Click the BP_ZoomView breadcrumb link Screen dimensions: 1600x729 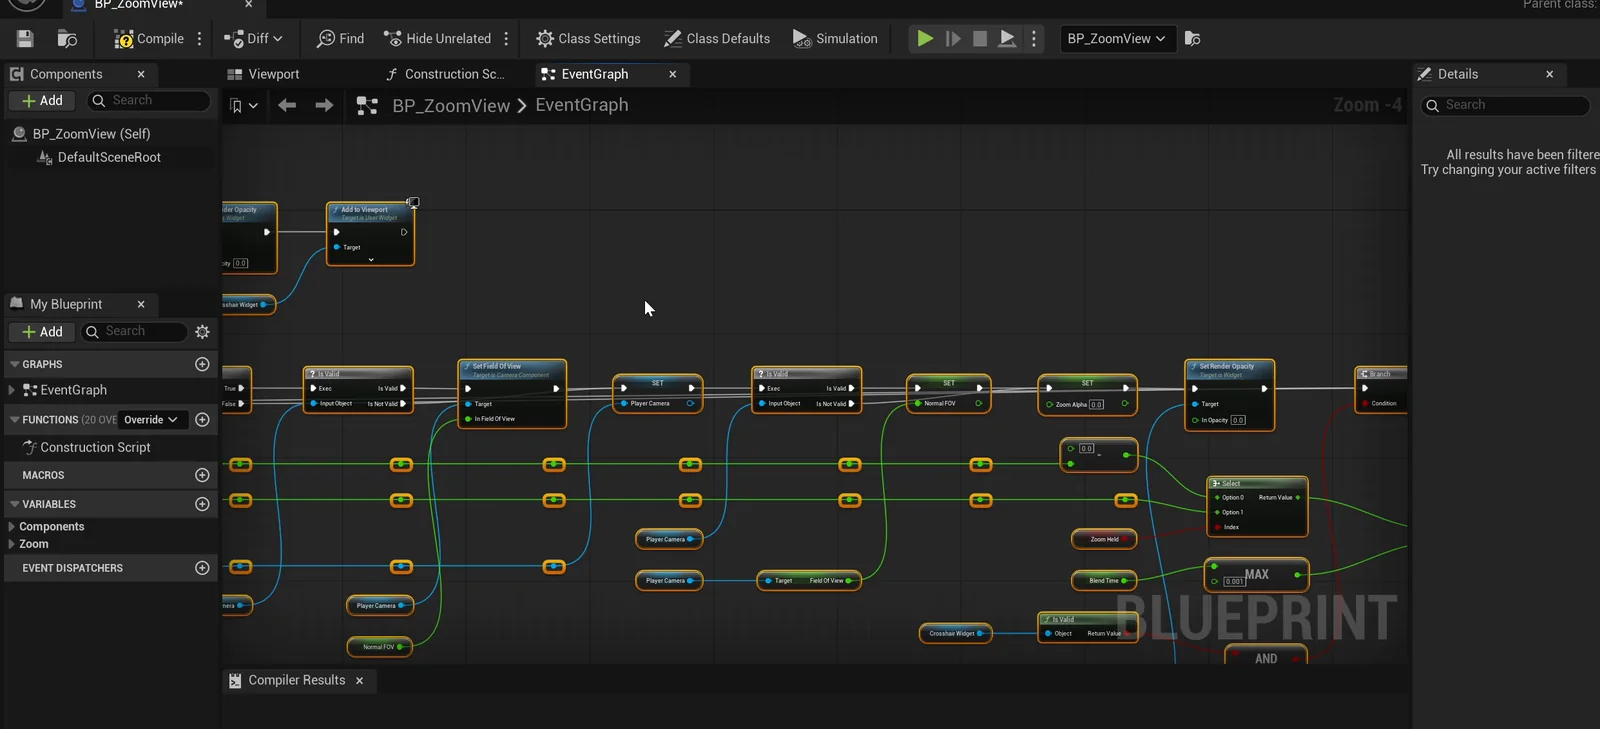pyautogui.click(x=451, y=106)
